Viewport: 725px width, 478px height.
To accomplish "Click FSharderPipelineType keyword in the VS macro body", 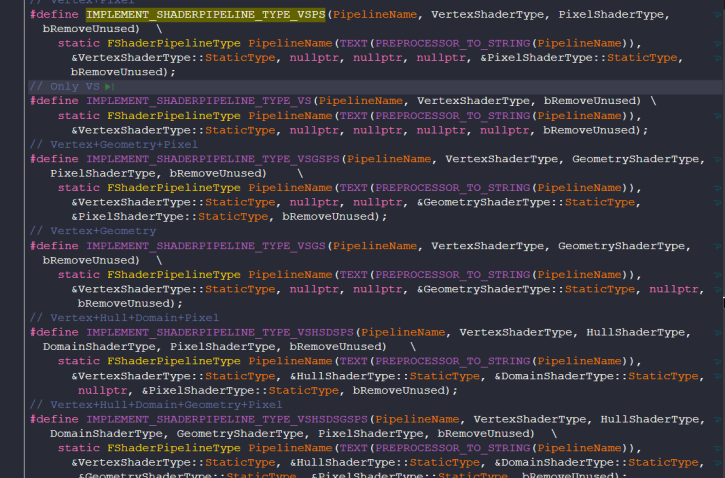I will [174, 116].
